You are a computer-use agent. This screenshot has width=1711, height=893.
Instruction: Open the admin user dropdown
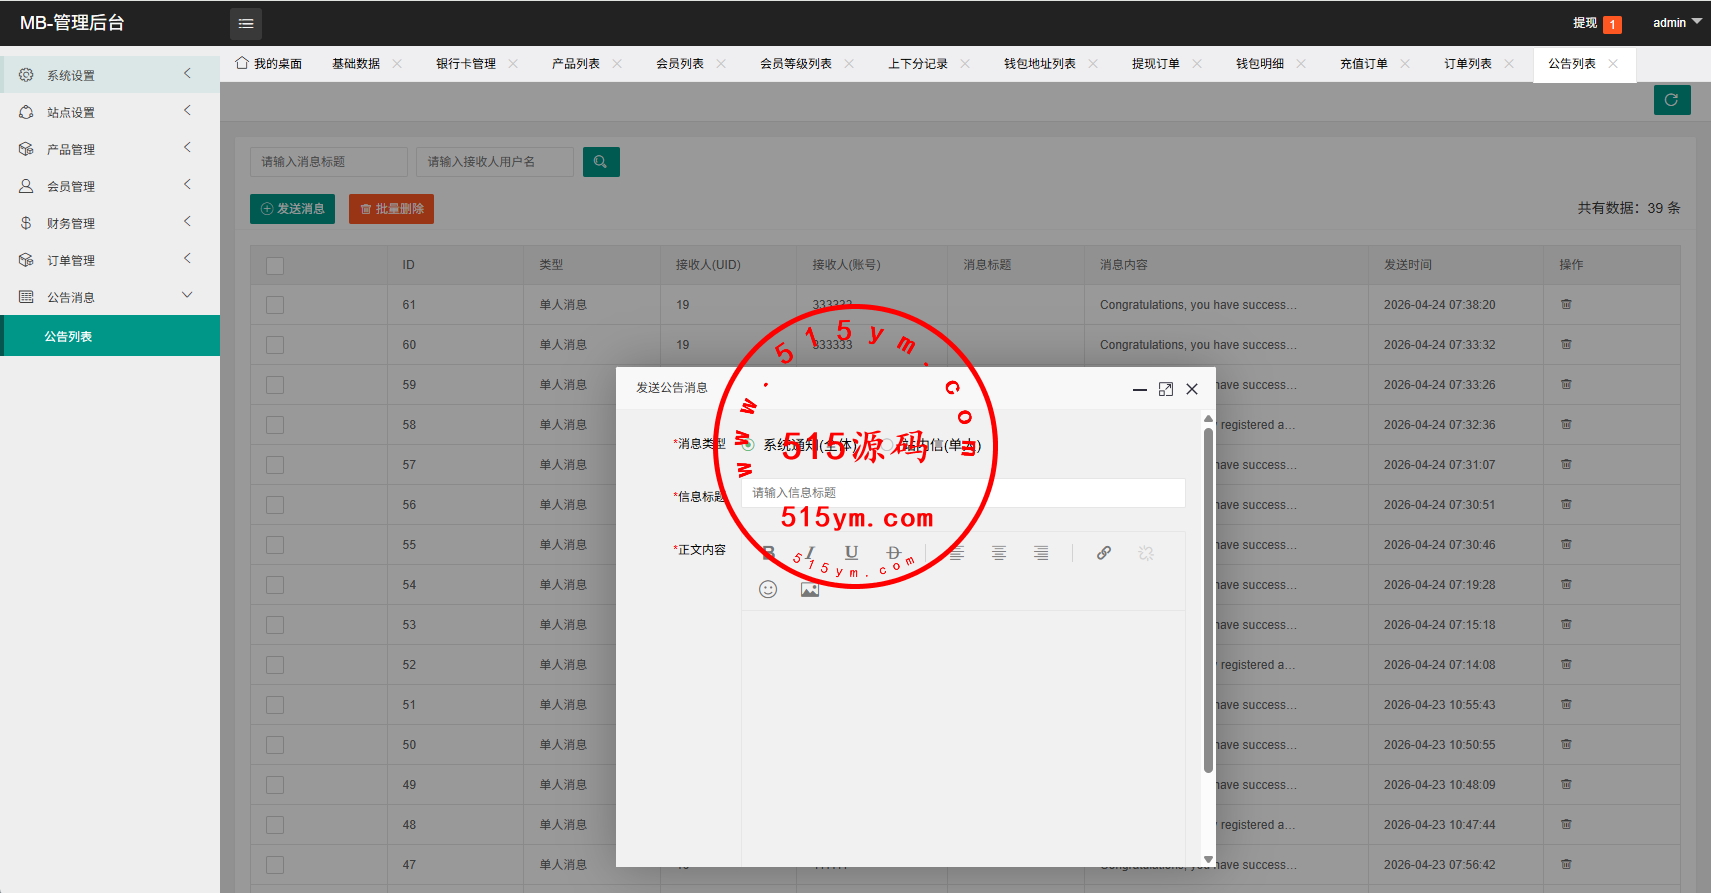(x=1676, y=23)
